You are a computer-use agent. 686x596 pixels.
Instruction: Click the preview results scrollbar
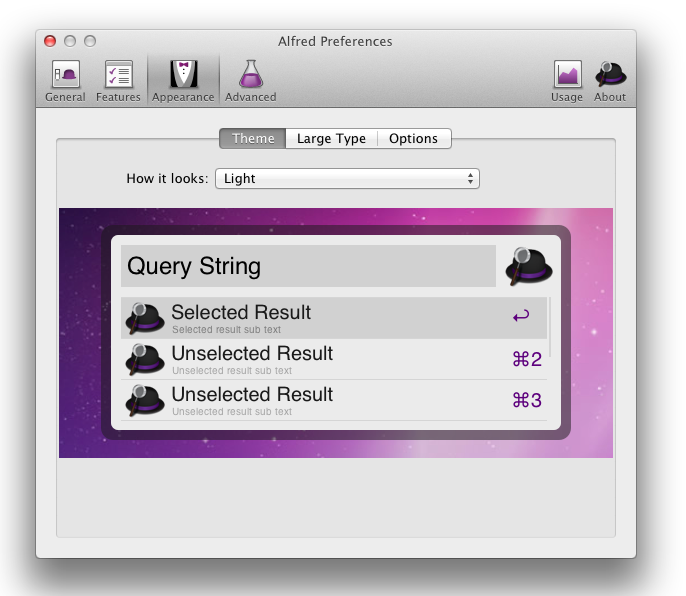550,327
